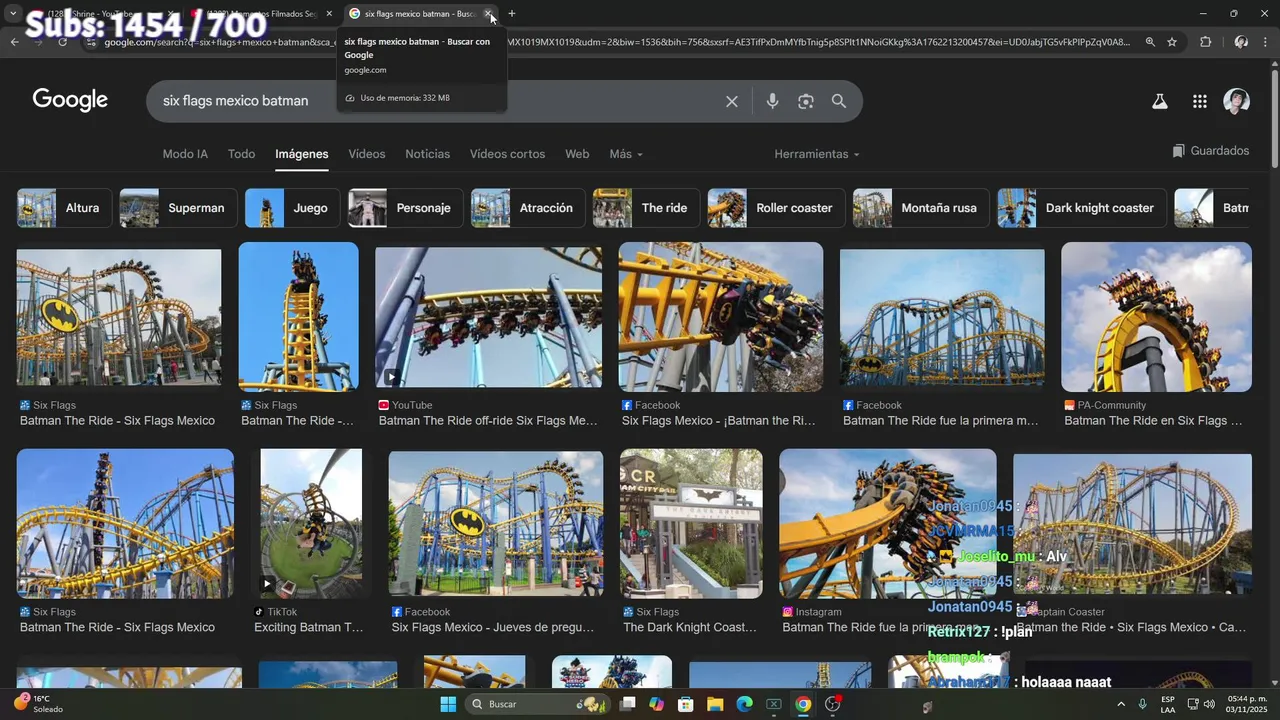The width and height of the screenshot is (1280, 720).
Task: Open a new browser tab
Action: click(512, 14)
